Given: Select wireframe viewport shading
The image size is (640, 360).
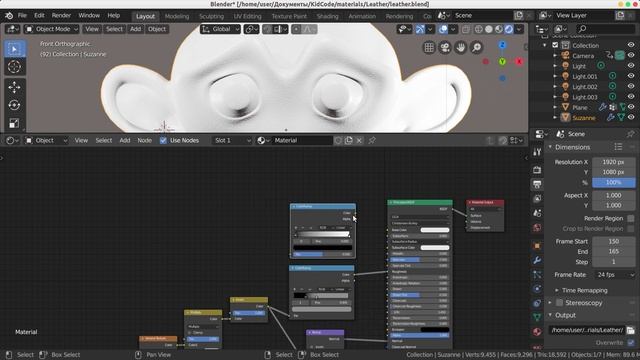Looking at the screenshot, I should 479,29.
